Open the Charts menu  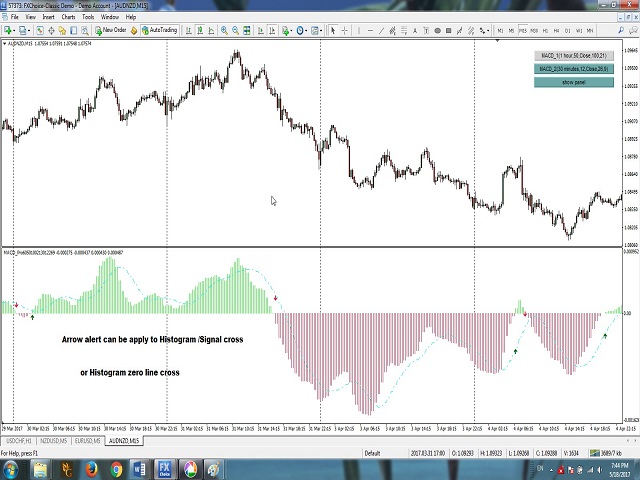(68, 17)
